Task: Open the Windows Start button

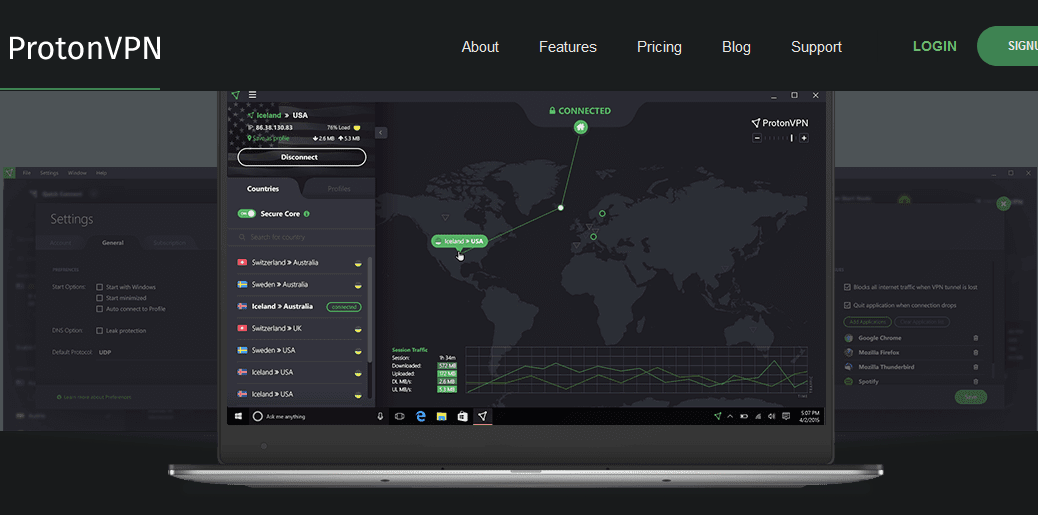Action: click(237, 416)
